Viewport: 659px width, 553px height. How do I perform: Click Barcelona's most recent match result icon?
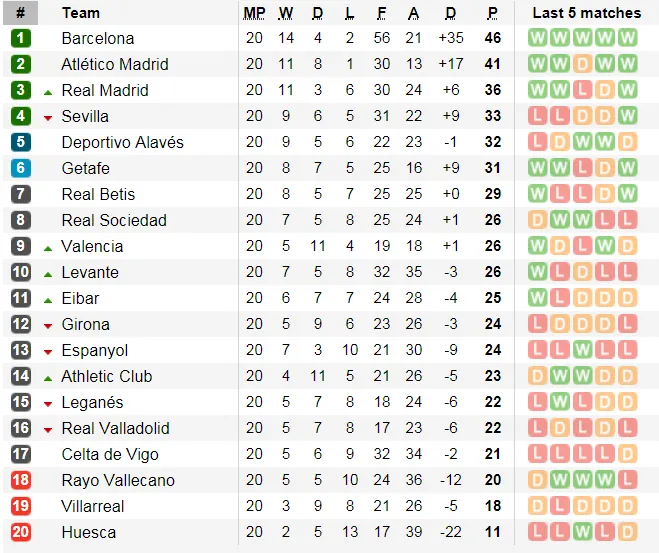coord(627,38)
